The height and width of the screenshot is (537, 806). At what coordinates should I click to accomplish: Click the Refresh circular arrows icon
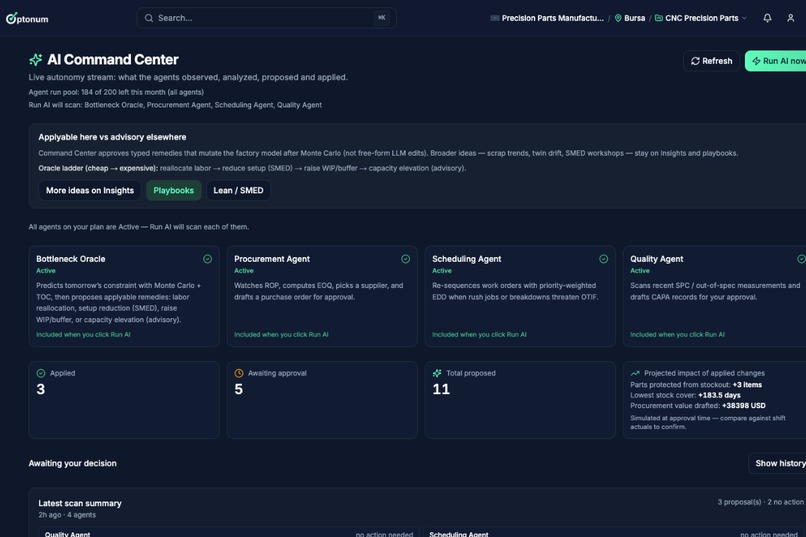695,61
